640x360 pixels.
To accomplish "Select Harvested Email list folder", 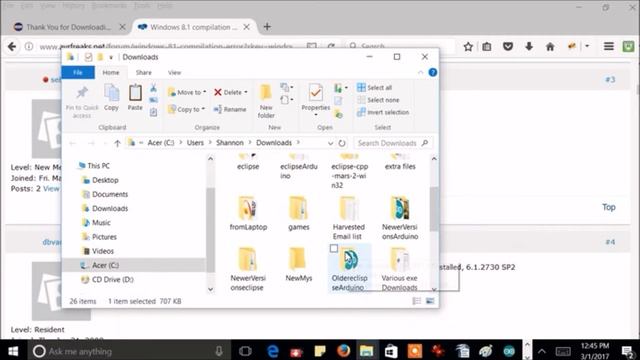I will click(348, 218).
